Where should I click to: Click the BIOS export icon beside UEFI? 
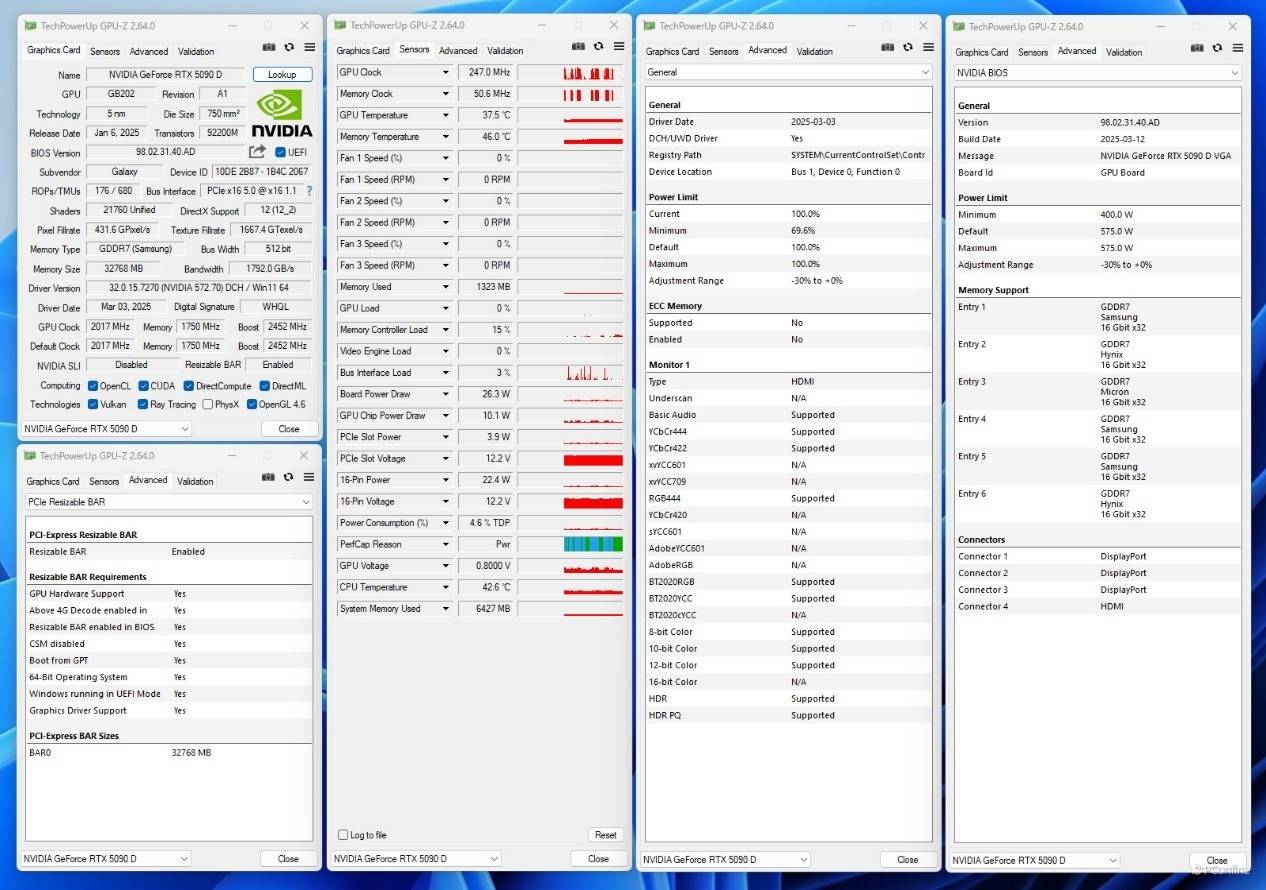click(257, 152)
